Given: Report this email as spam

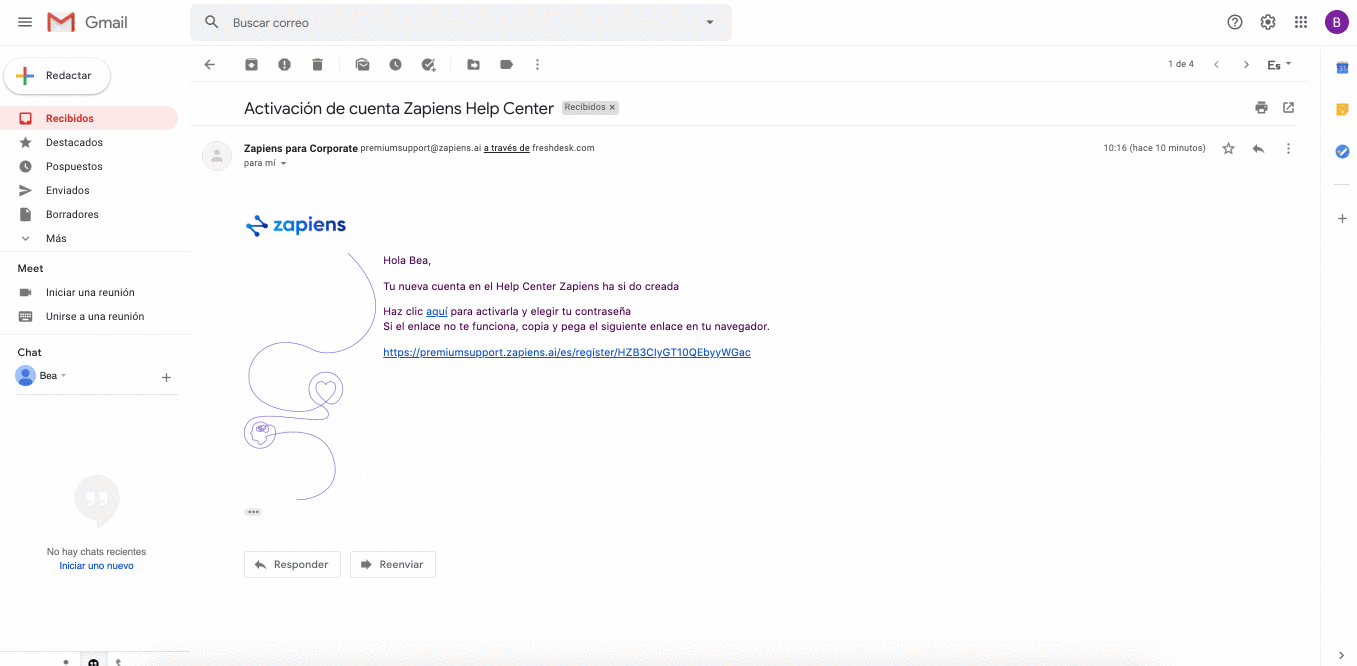Looking at the screenshot, I should click(x=285, y=64).
